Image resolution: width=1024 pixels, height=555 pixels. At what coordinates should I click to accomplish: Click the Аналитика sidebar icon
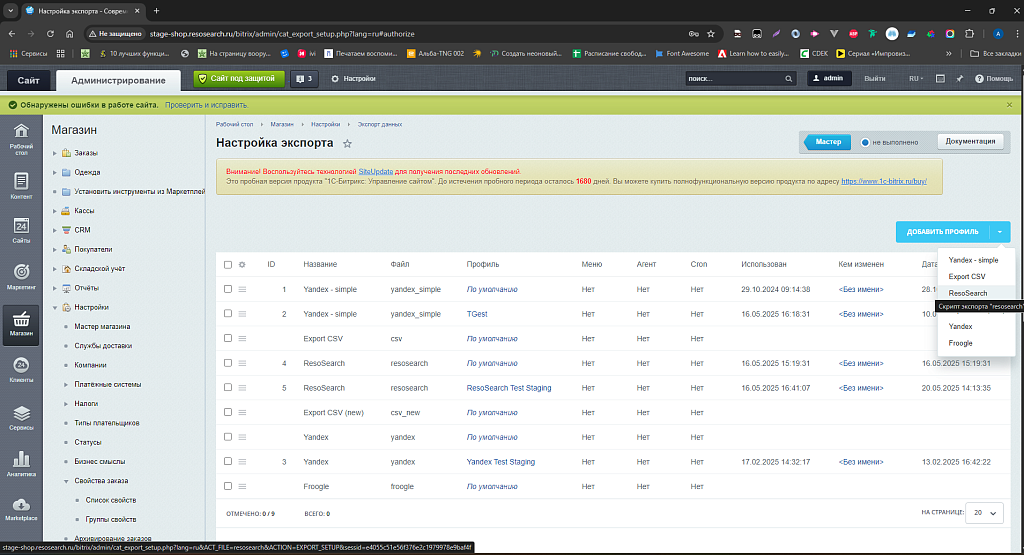pos(21,462)
